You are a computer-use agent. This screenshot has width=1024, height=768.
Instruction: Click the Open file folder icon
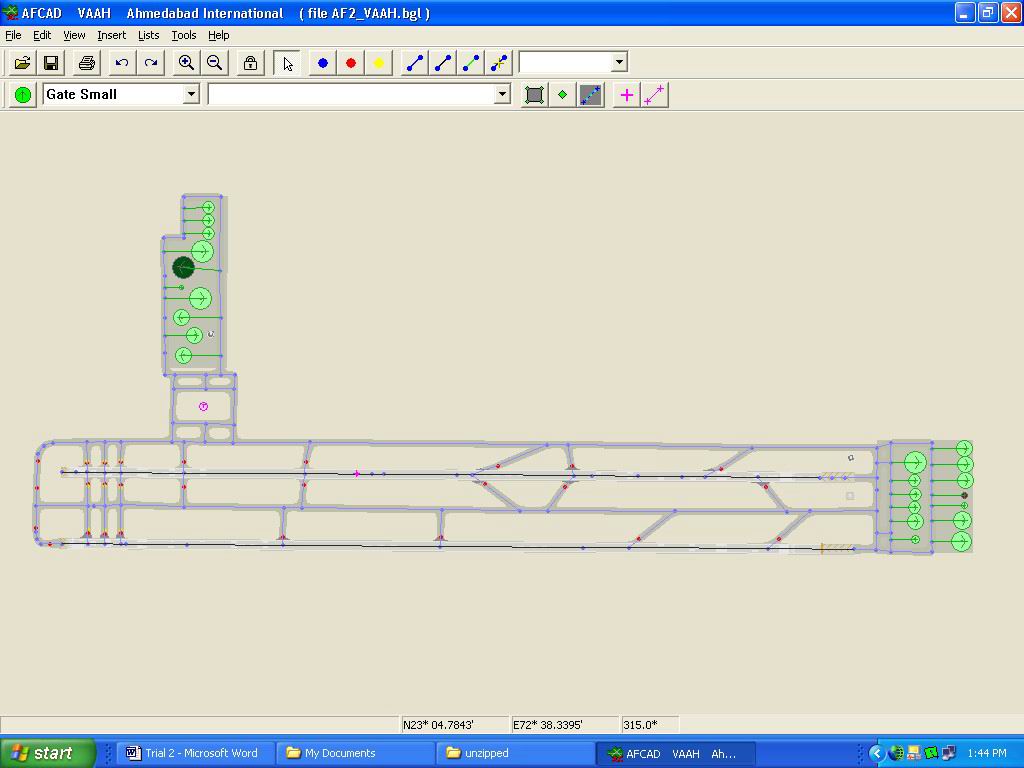coord(22,63)
